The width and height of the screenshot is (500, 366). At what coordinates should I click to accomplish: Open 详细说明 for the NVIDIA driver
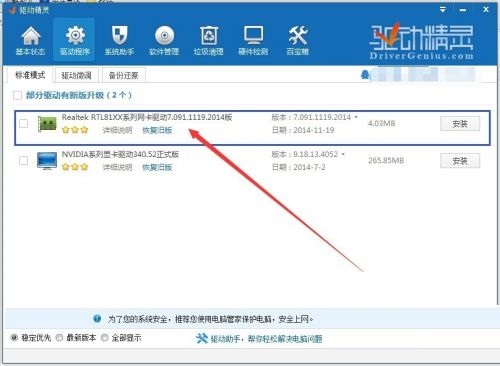(x=117, y=167)
